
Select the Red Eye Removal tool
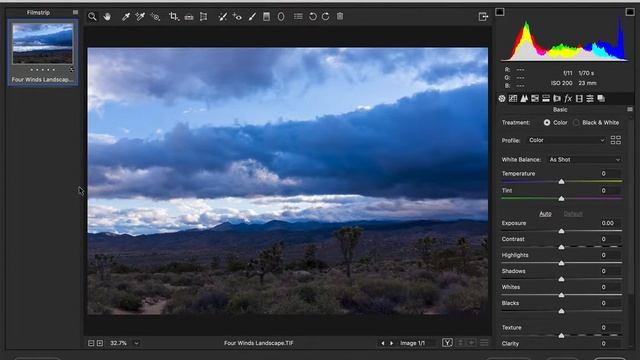point(237,17)
